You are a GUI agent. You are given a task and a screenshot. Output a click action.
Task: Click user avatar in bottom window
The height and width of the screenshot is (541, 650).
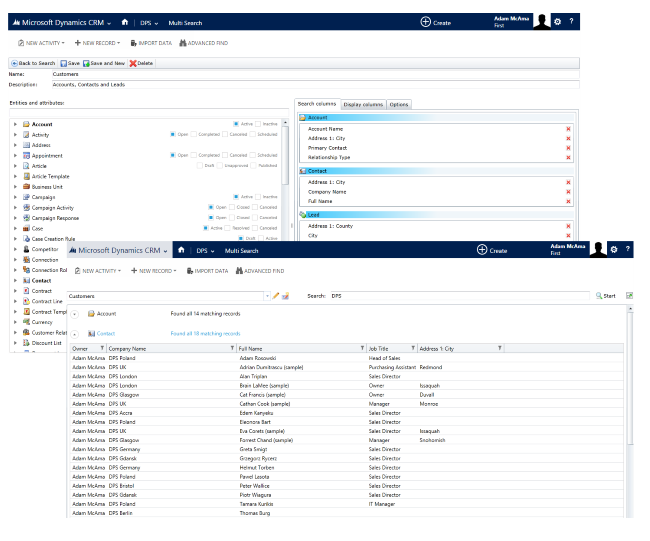coord(598,249)
